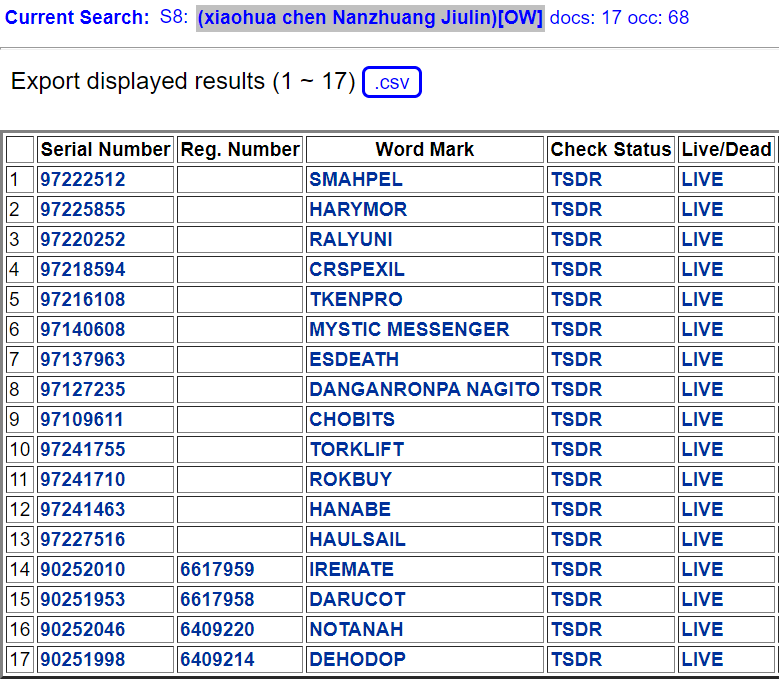Open the ESDEATH word mark
This screenshot has height=689, width=779.
354,359
